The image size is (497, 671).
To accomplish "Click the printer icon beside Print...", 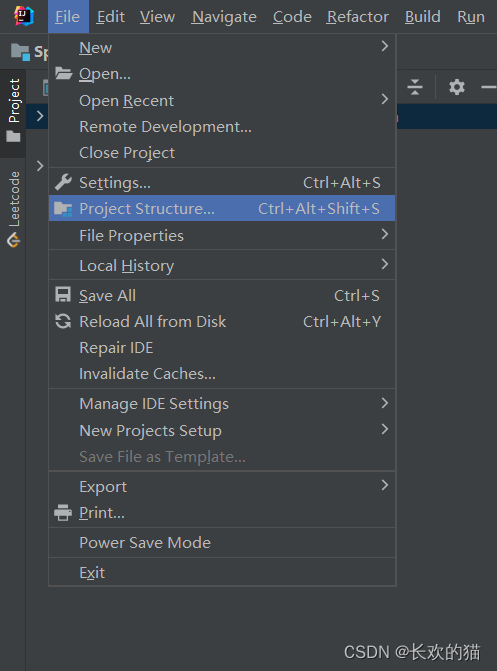I will point(63,512).
